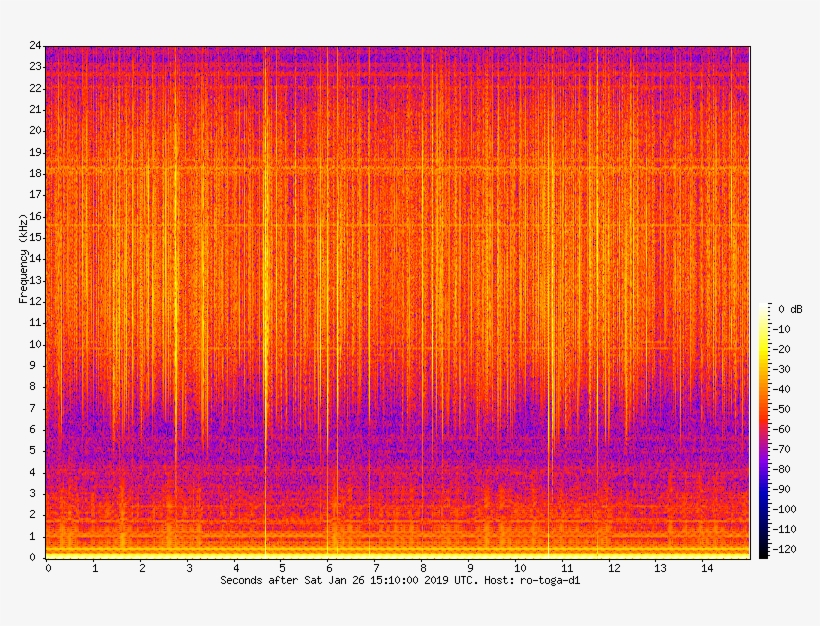The height and width of the screenshot is (626, 820).
Task: Click the rotated "Frequency (kHz)" axis title
Action: 22,258
